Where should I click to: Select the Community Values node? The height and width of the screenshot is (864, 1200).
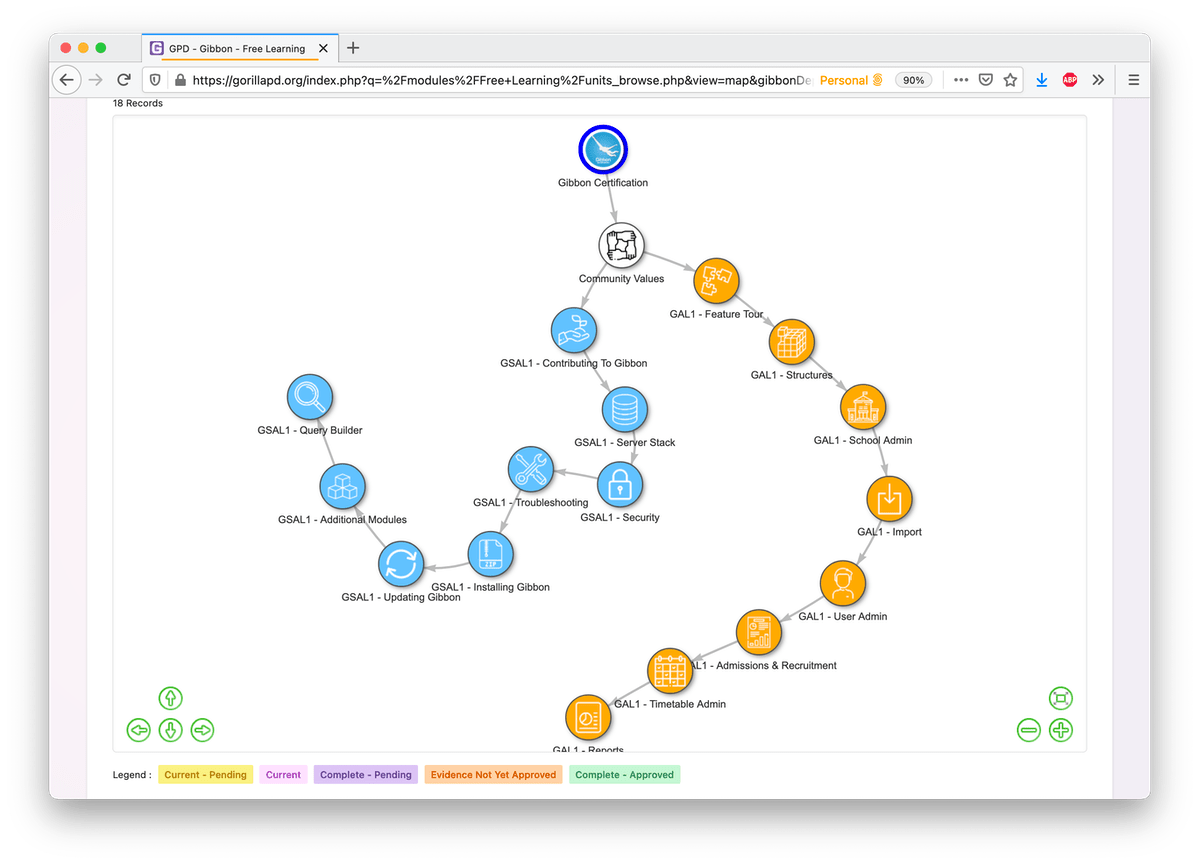pyautogui.click(x=622, y=246)
